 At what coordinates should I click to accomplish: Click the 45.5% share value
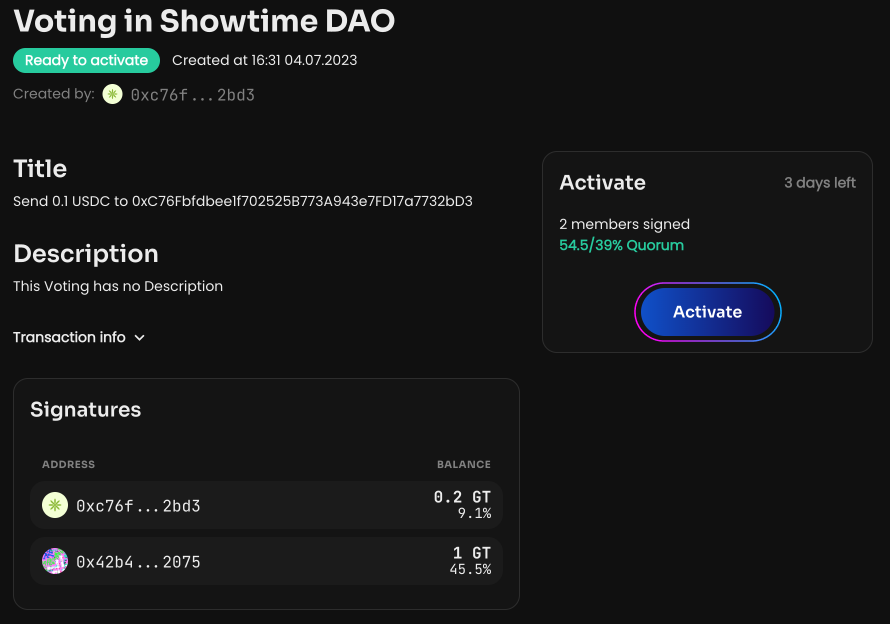[x=471, y=569]
